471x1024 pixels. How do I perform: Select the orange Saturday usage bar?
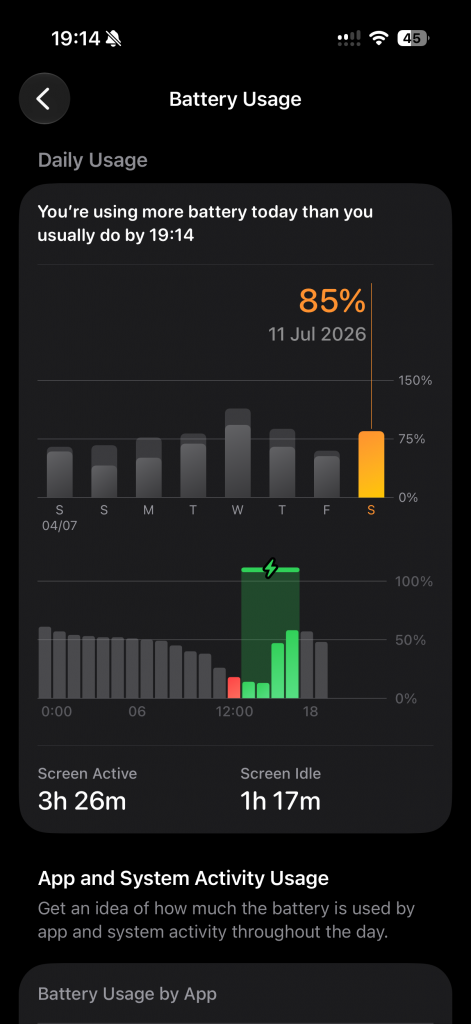pyautogui.click(x=371, y=464)
